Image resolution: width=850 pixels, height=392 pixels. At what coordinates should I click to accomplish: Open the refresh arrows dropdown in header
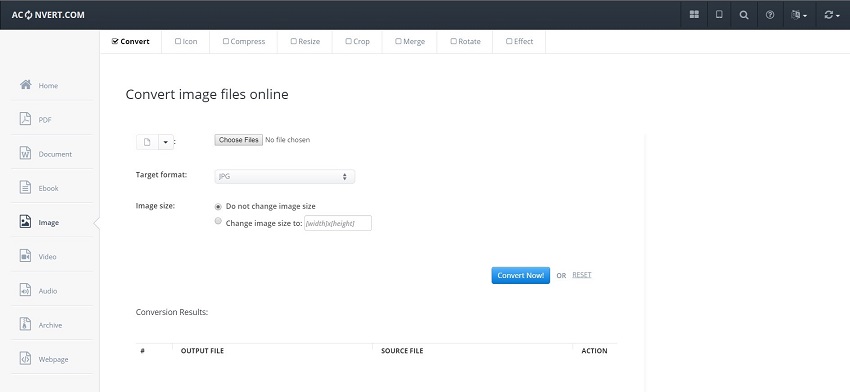[x=832, y=15]
